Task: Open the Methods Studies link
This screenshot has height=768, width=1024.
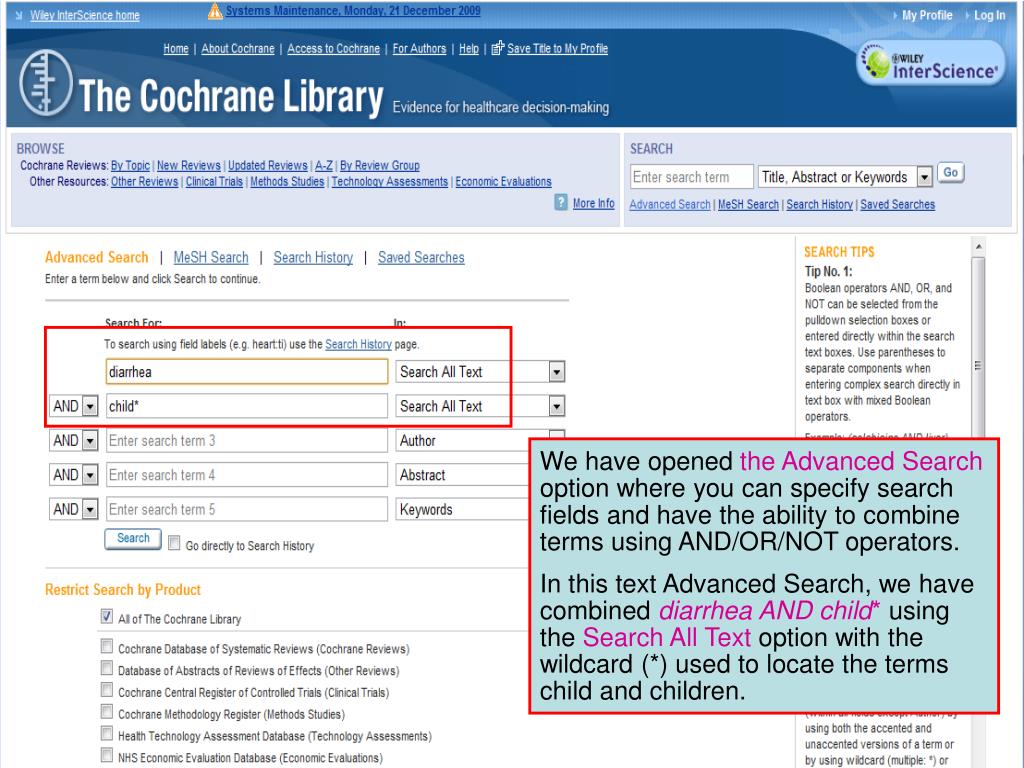Action: pos(287,182)
